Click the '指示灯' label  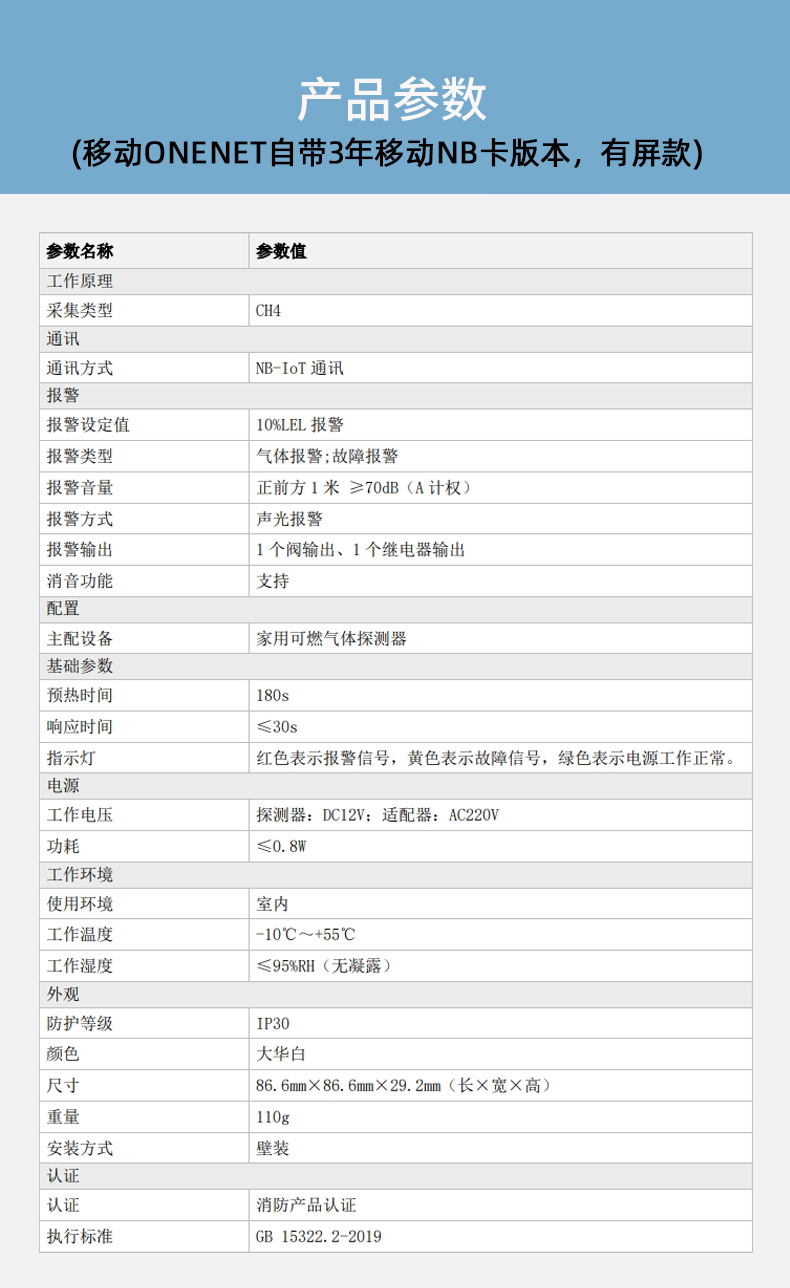[71, 758]
